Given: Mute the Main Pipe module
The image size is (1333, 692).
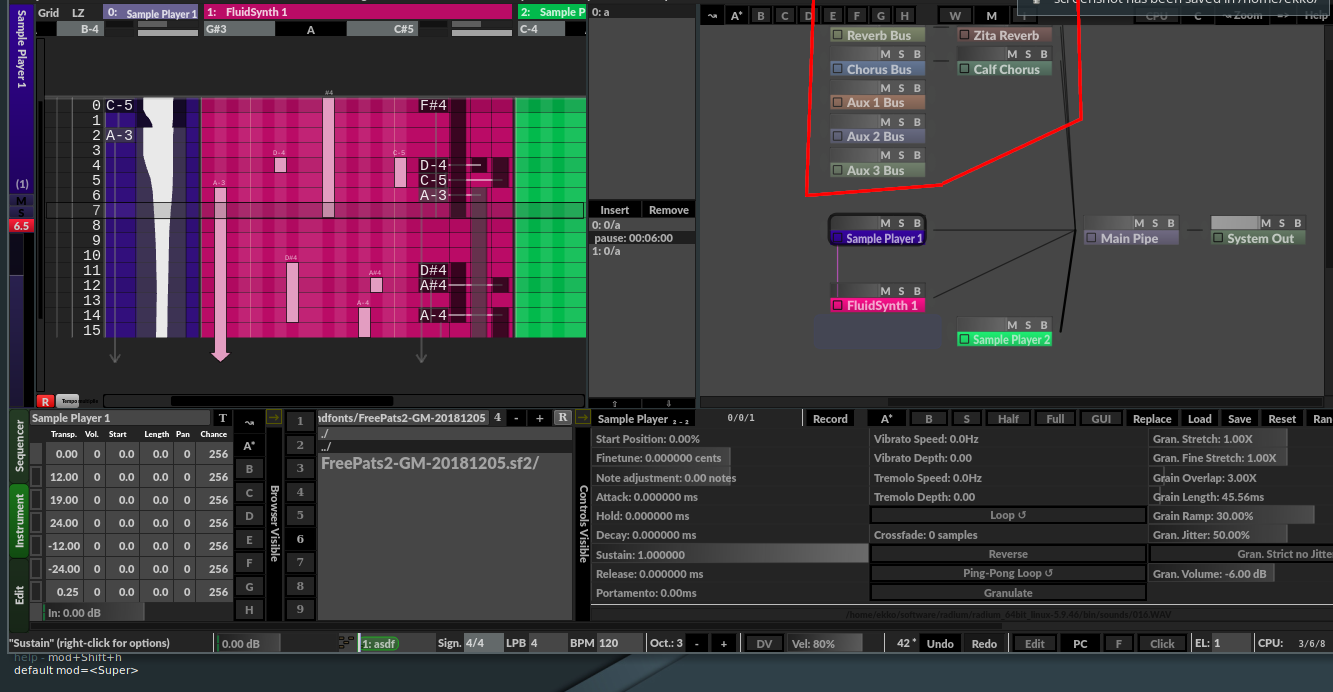Looking at the screenshot, I should pyautogui.click(x=1138, y=223).
